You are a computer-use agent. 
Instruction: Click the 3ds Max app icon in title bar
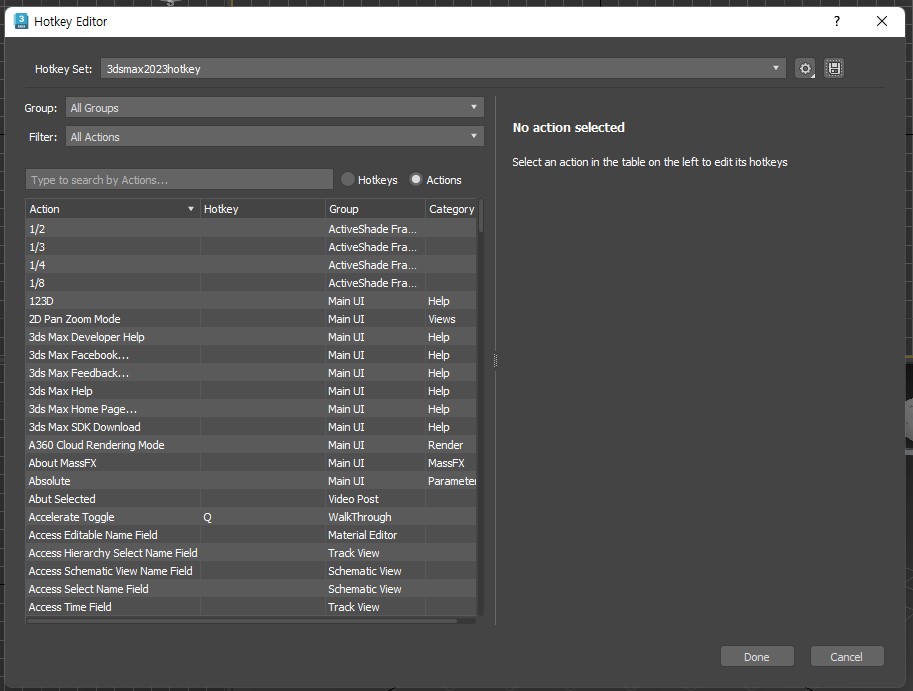pos(21,22)
